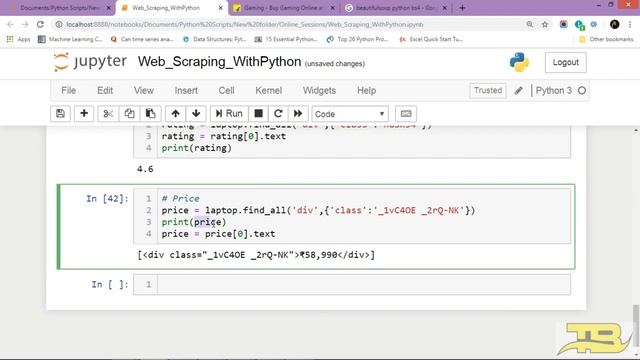The height and width of the screenshot is (360, 640).
Task: Cut selected cells with scissors icon
Action: coord(108,113)
